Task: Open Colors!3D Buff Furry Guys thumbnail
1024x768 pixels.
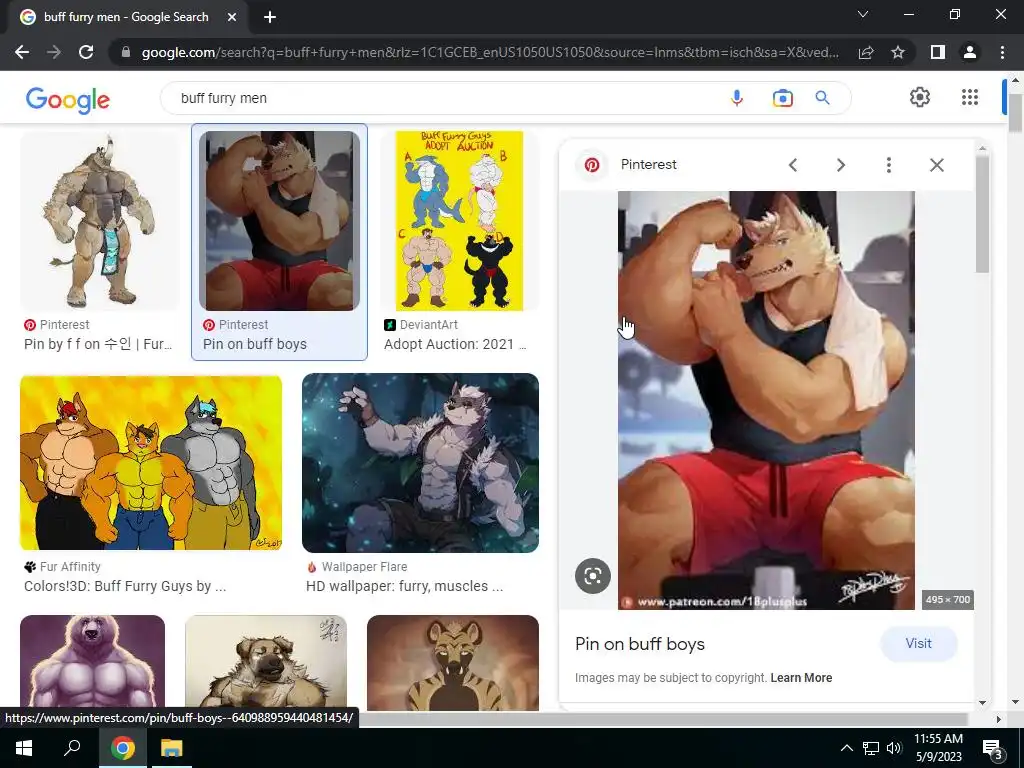Action: (151, 463)
